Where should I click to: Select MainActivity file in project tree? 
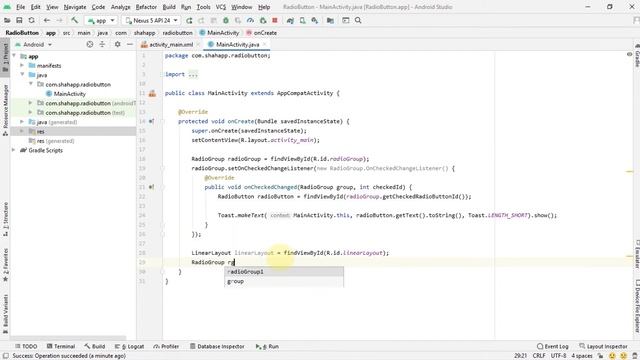66,93
